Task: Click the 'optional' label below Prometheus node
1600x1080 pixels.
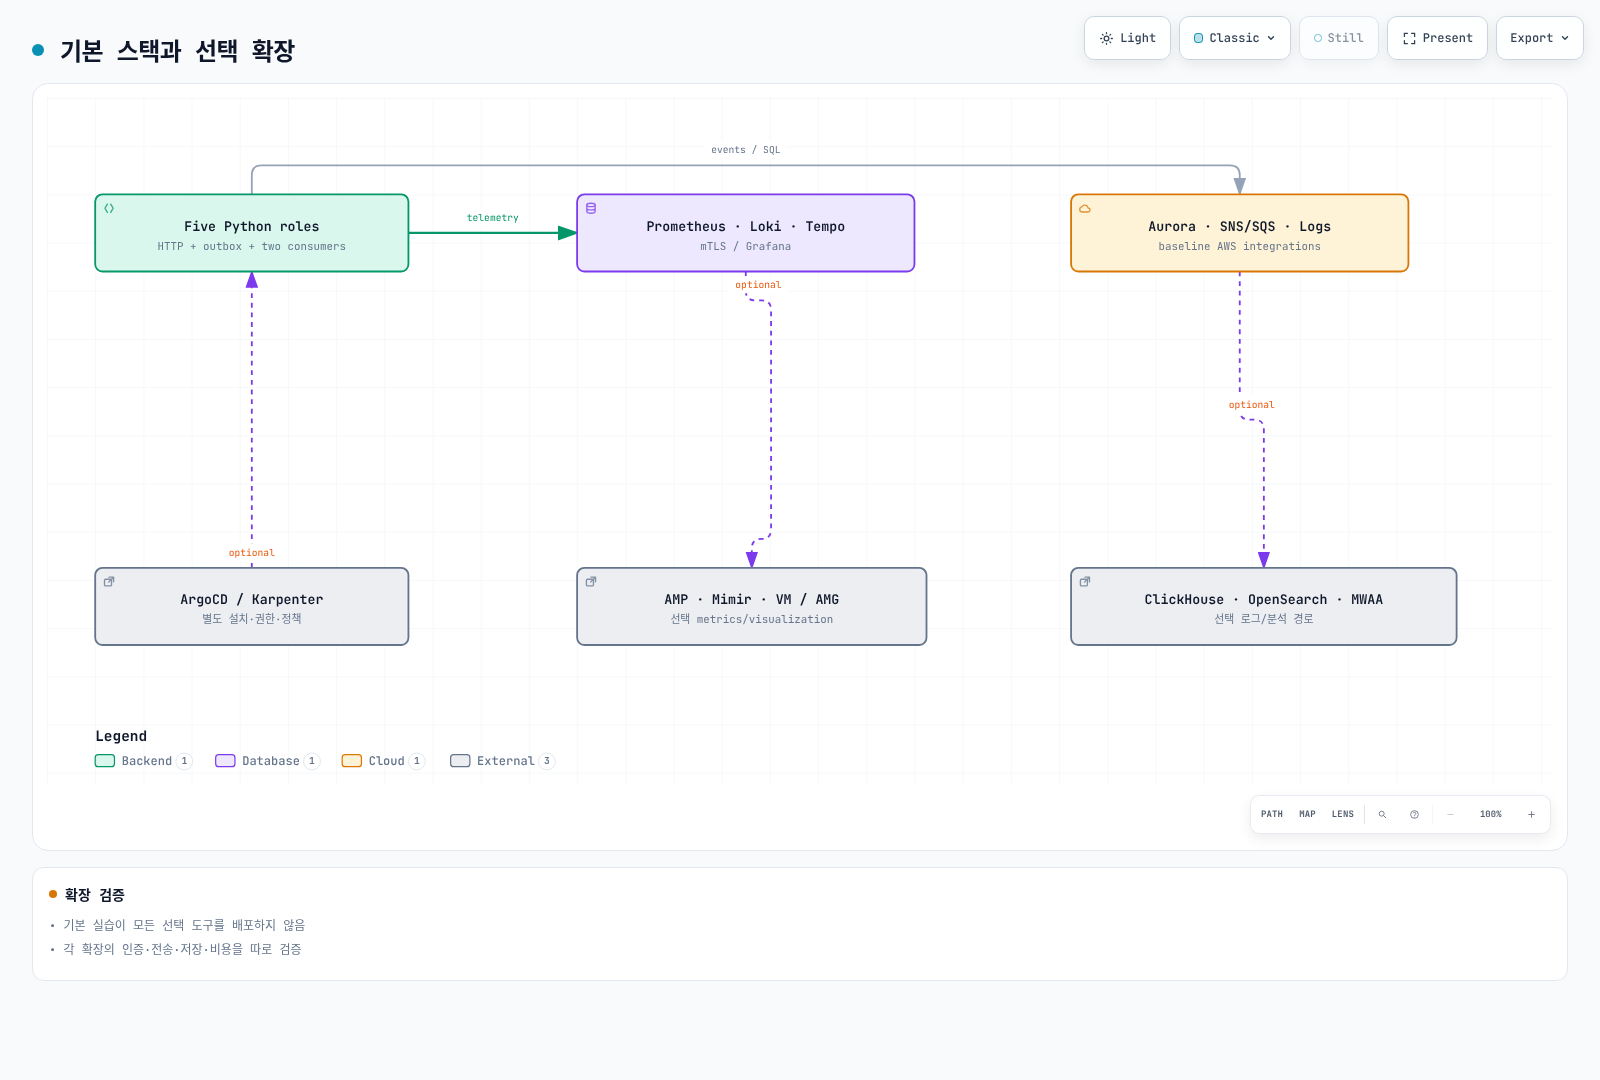Action: pos(758,285)
